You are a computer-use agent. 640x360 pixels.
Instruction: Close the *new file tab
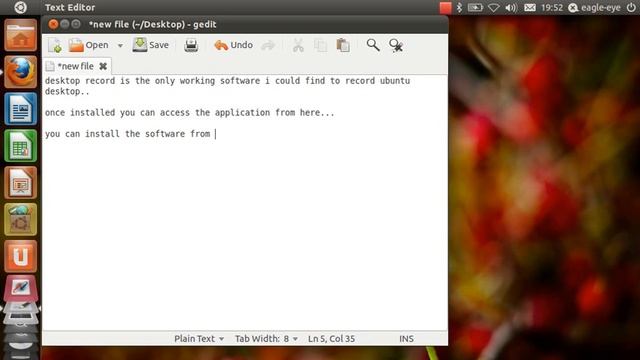coord(103,66)
